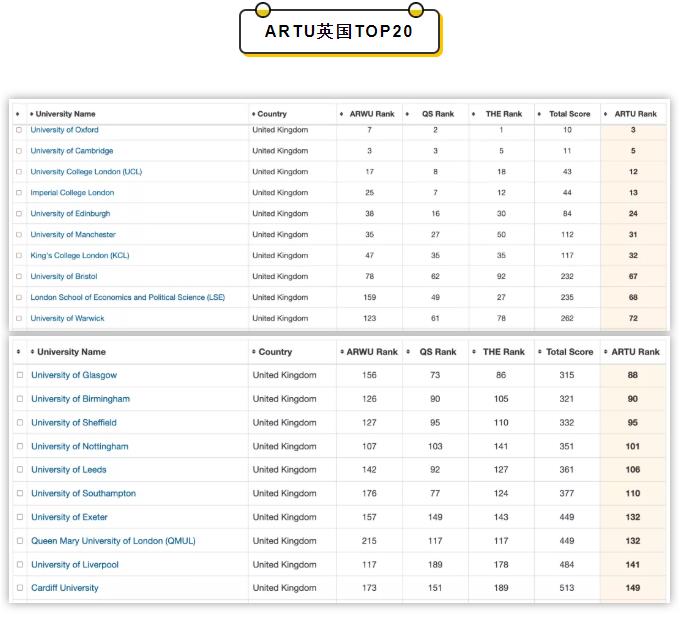Sort by ARTU Rank in the Glasgow table
Screen dimensions: 680x618
(634, 352)
